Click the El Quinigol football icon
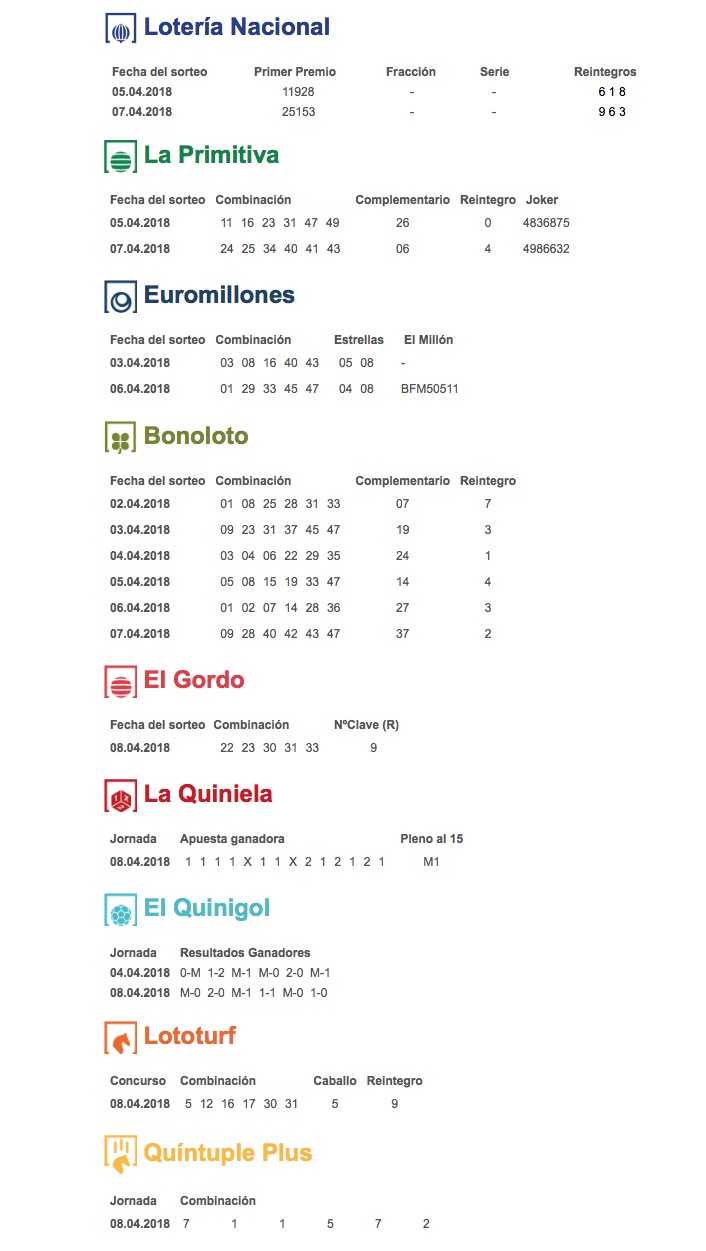 121,910
